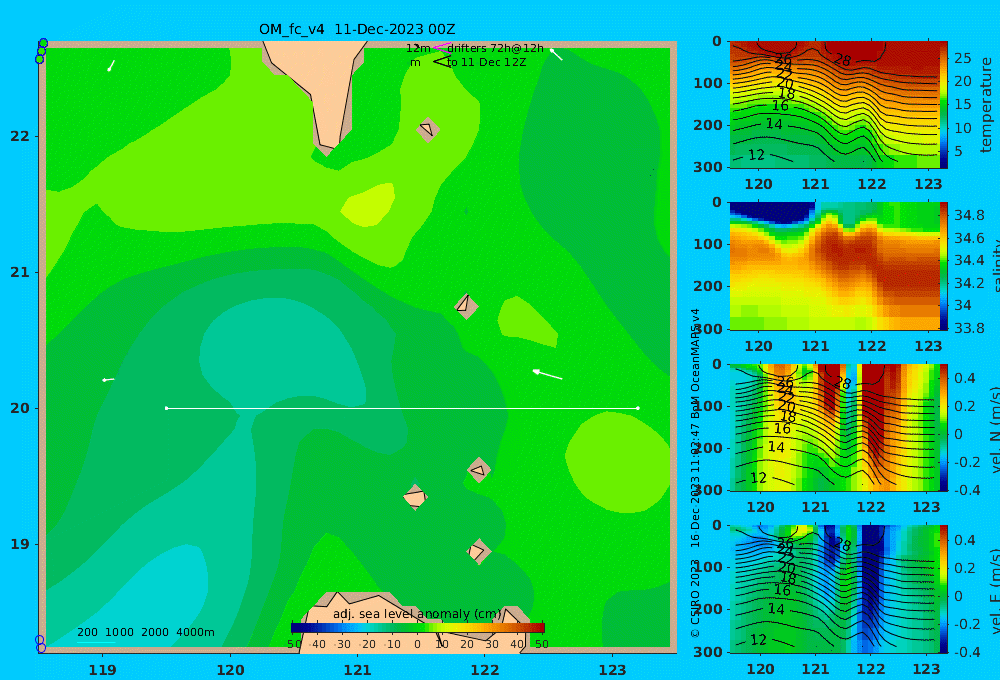Click the vel. E panel color bar

(944, 589)
